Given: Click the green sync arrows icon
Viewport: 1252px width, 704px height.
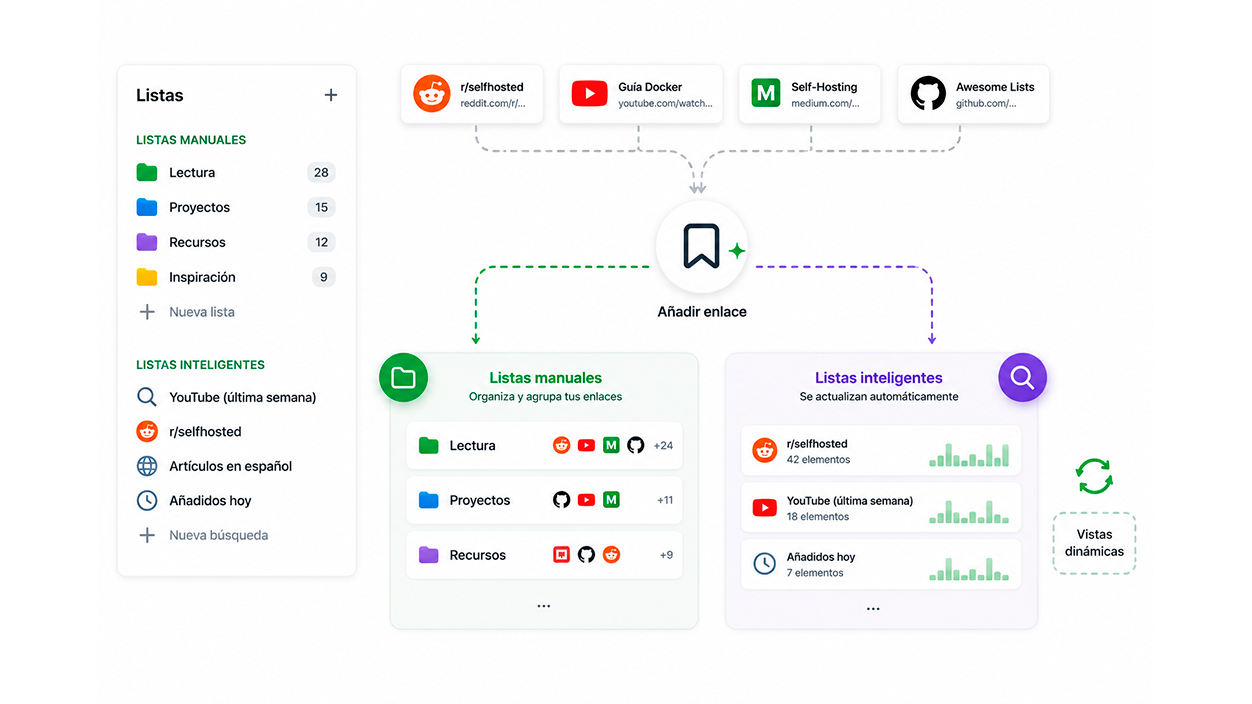Looking at the screenshot, I should tap(1094, 476).
